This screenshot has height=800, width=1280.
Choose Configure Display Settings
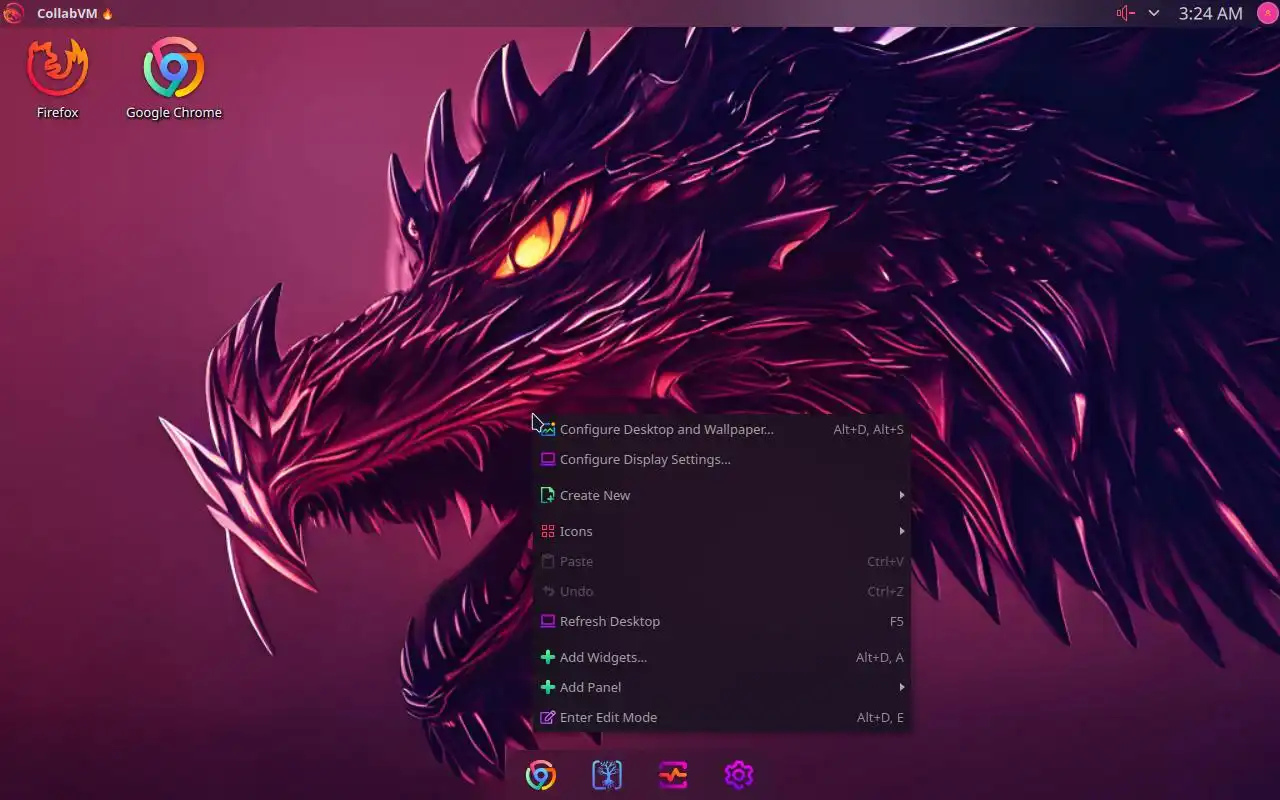721,459
